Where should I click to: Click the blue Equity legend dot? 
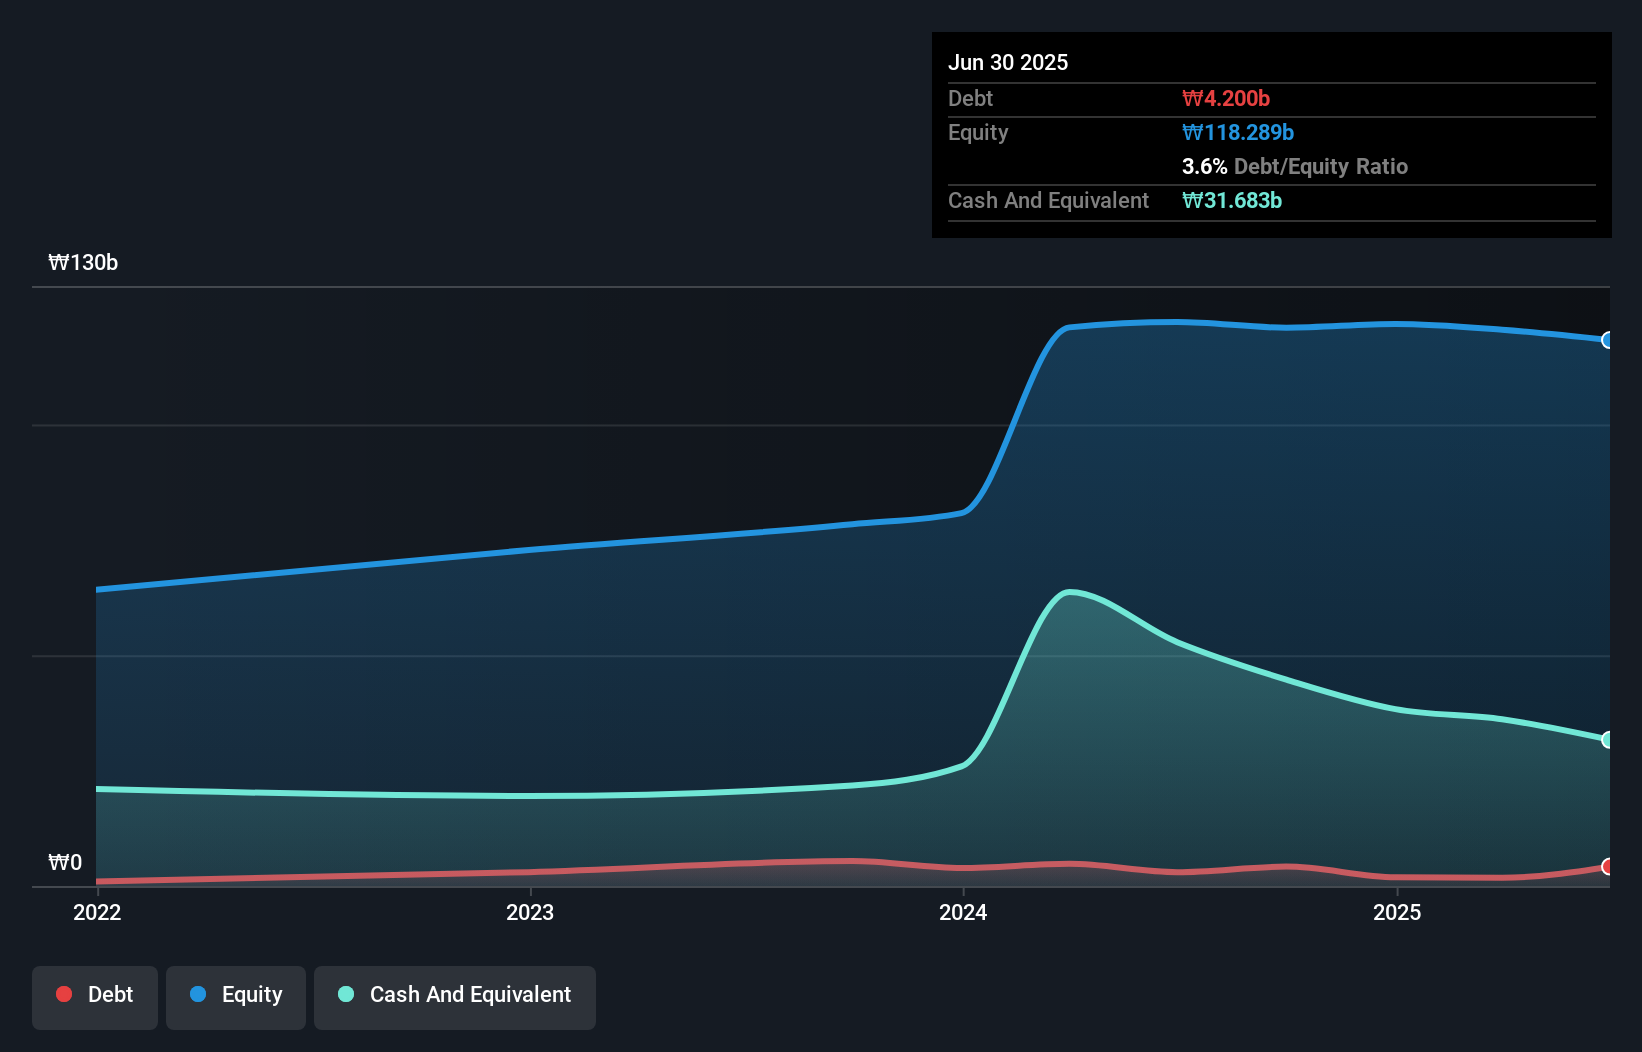coord(199,995)
